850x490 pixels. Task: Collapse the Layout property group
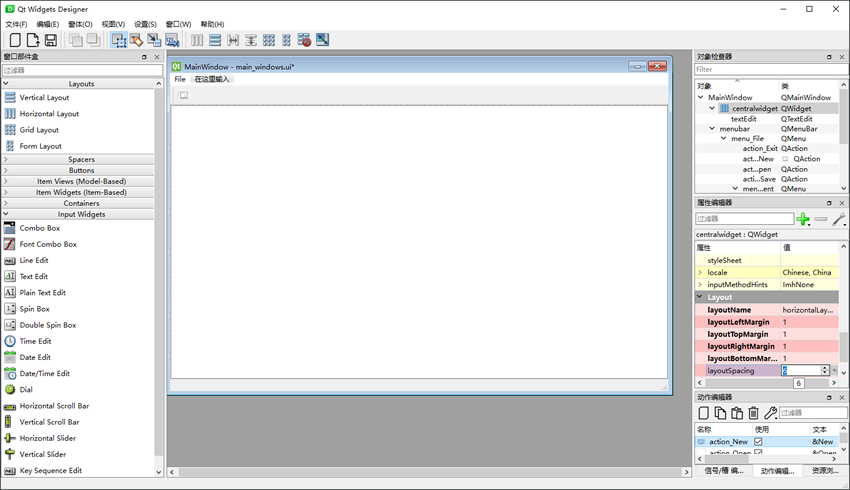pos(700,297)
